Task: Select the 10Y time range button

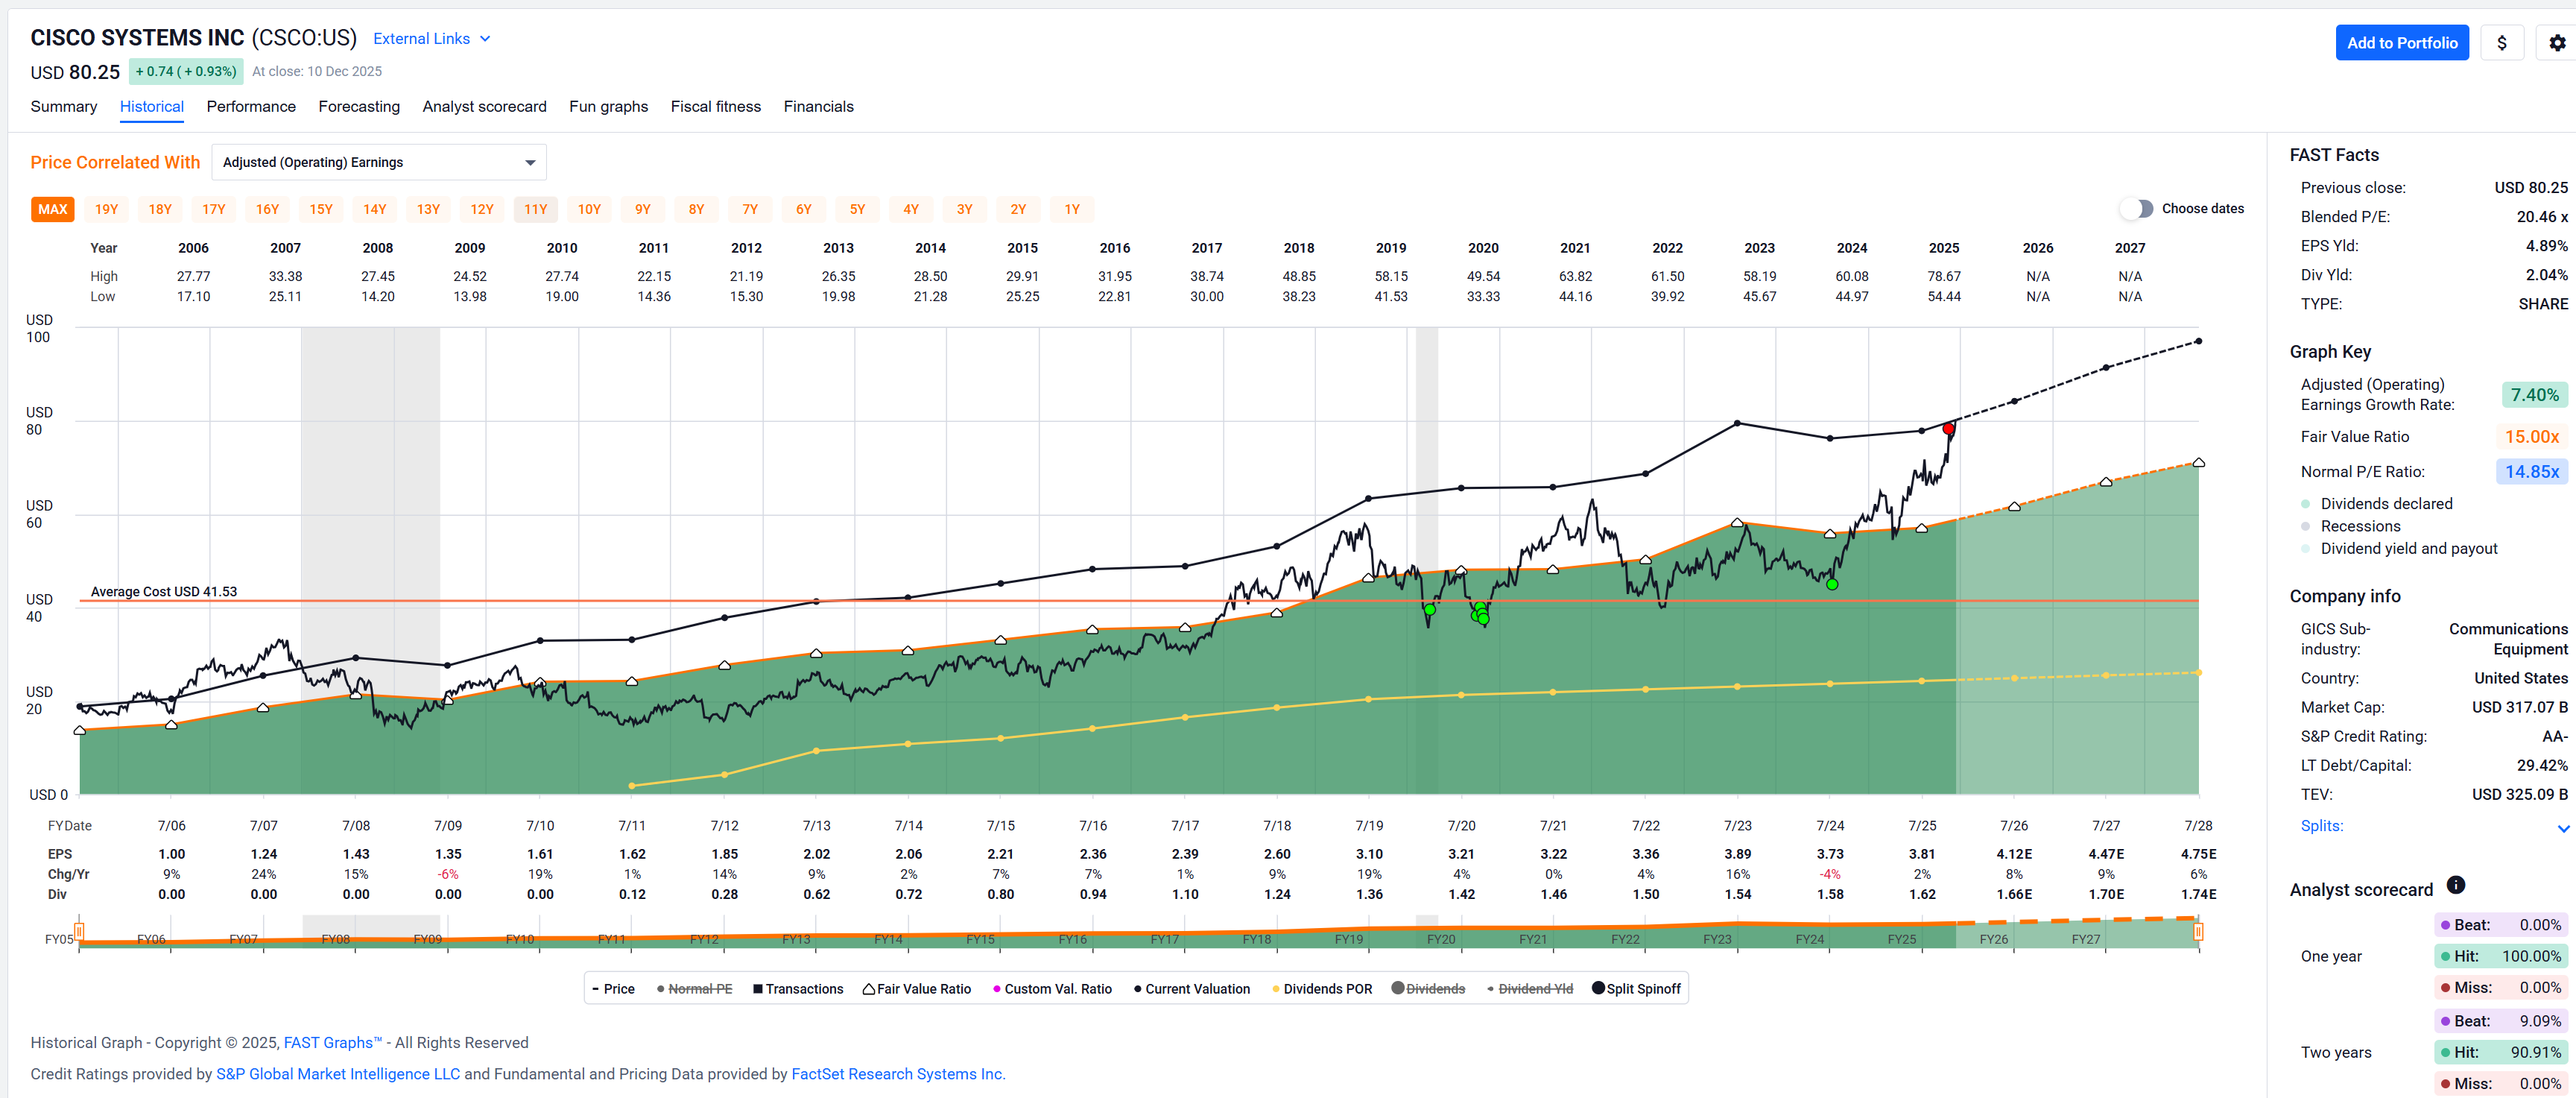Action: coord(589,210)
